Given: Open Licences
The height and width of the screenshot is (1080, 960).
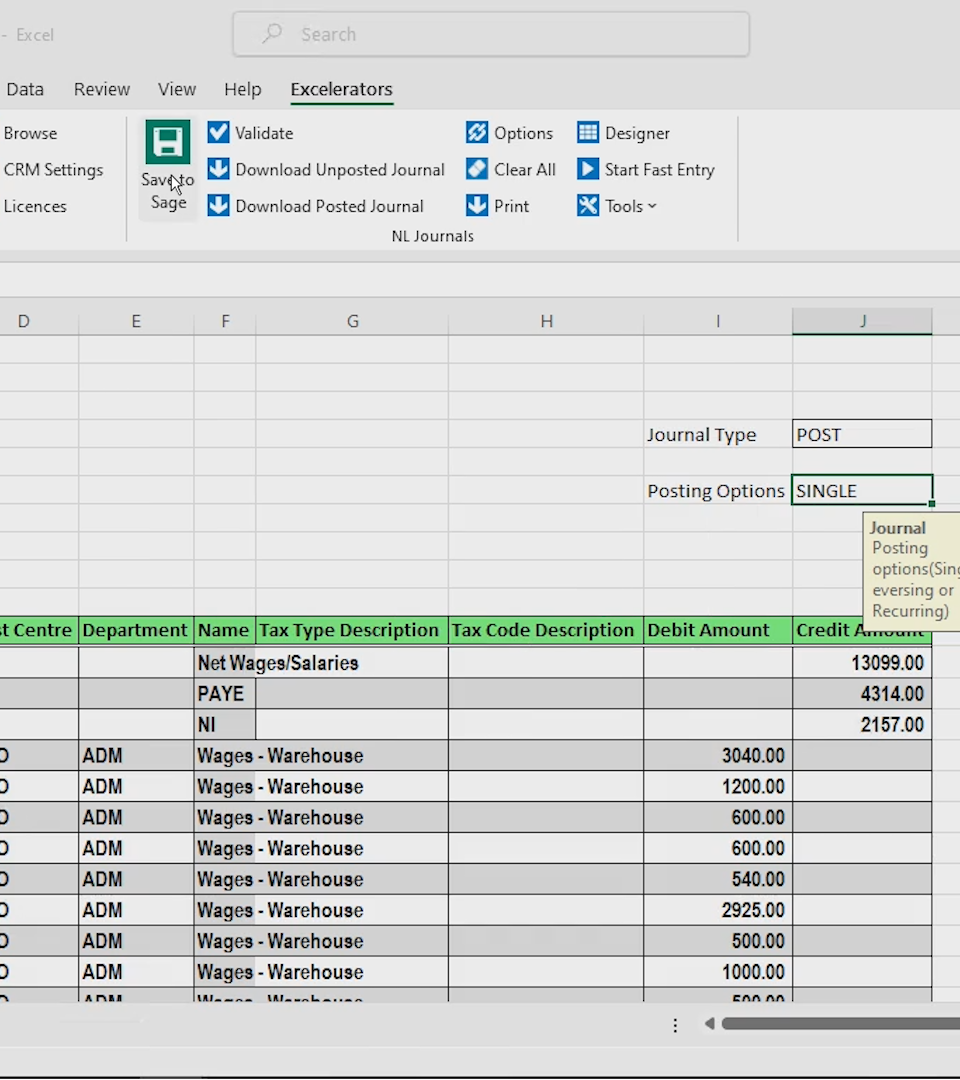Looking at the screenshot, I should coord(35,206).
